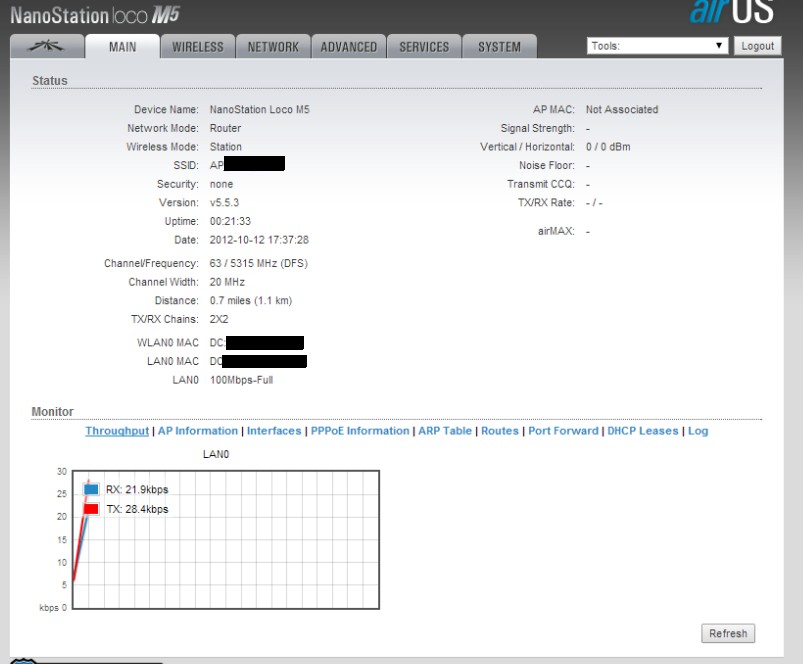This screenshot has height=664, width=803.
Task: Click the 'LAN0' chart title
Action: (216, 454)
